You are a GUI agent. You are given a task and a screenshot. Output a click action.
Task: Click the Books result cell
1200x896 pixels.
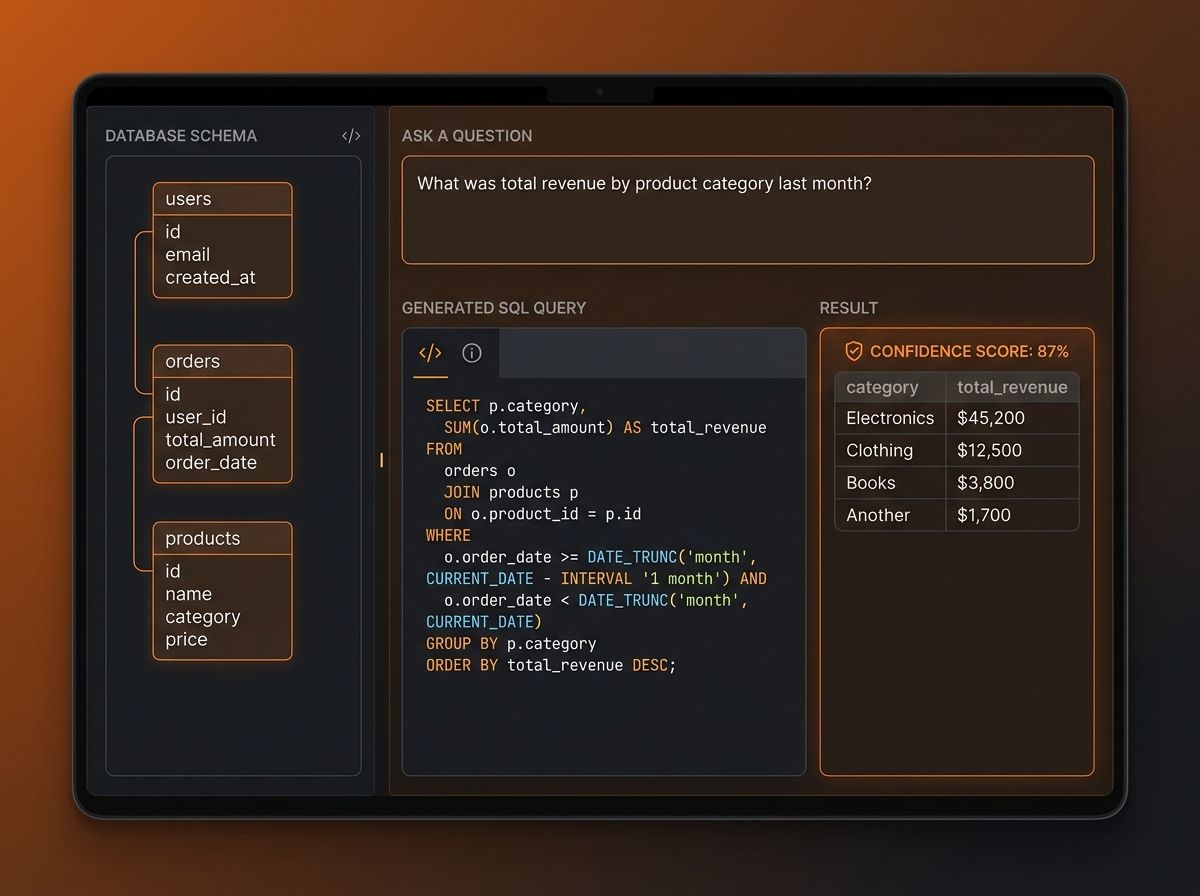pyautogui.click(x=891, y=483)
